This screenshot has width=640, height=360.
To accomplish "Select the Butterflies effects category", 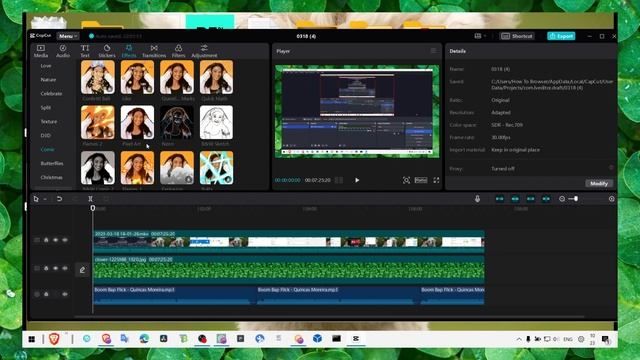I will pos(52,163).
